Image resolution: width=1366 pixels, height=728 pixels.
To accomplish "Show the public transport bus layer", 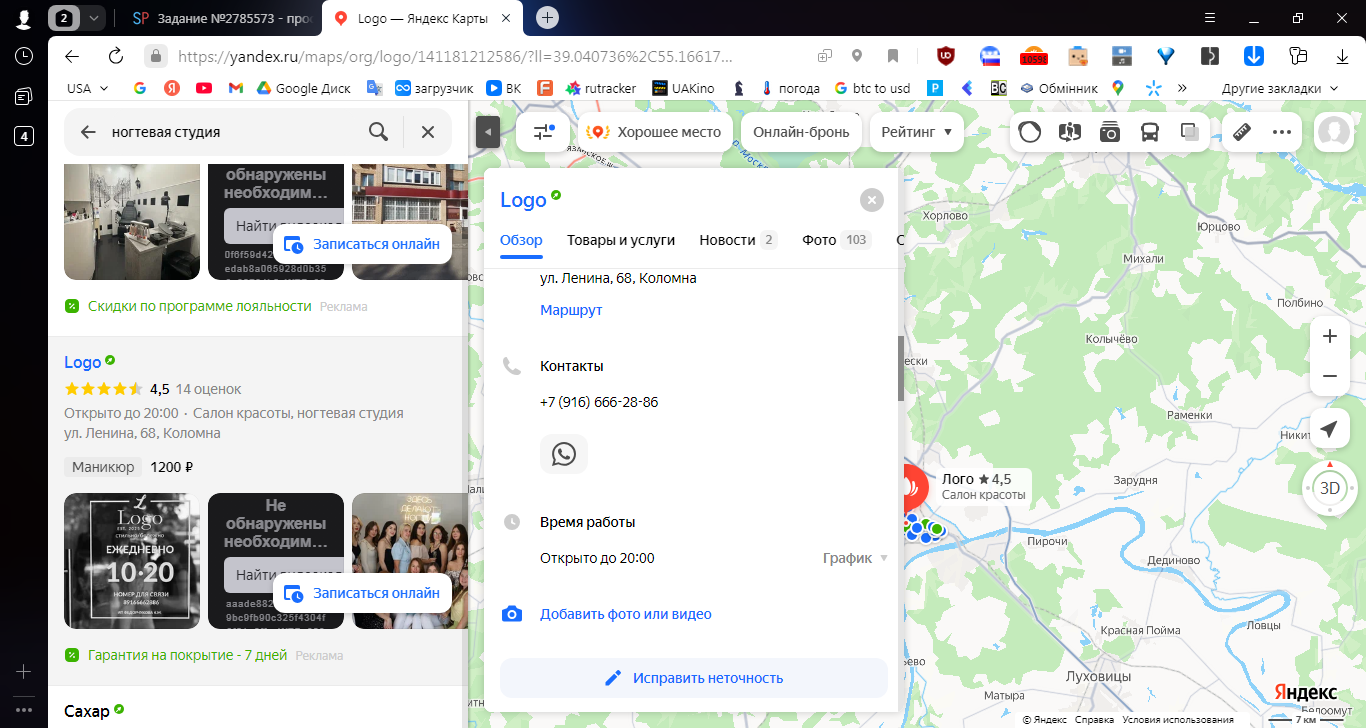I will (1150, 132).
